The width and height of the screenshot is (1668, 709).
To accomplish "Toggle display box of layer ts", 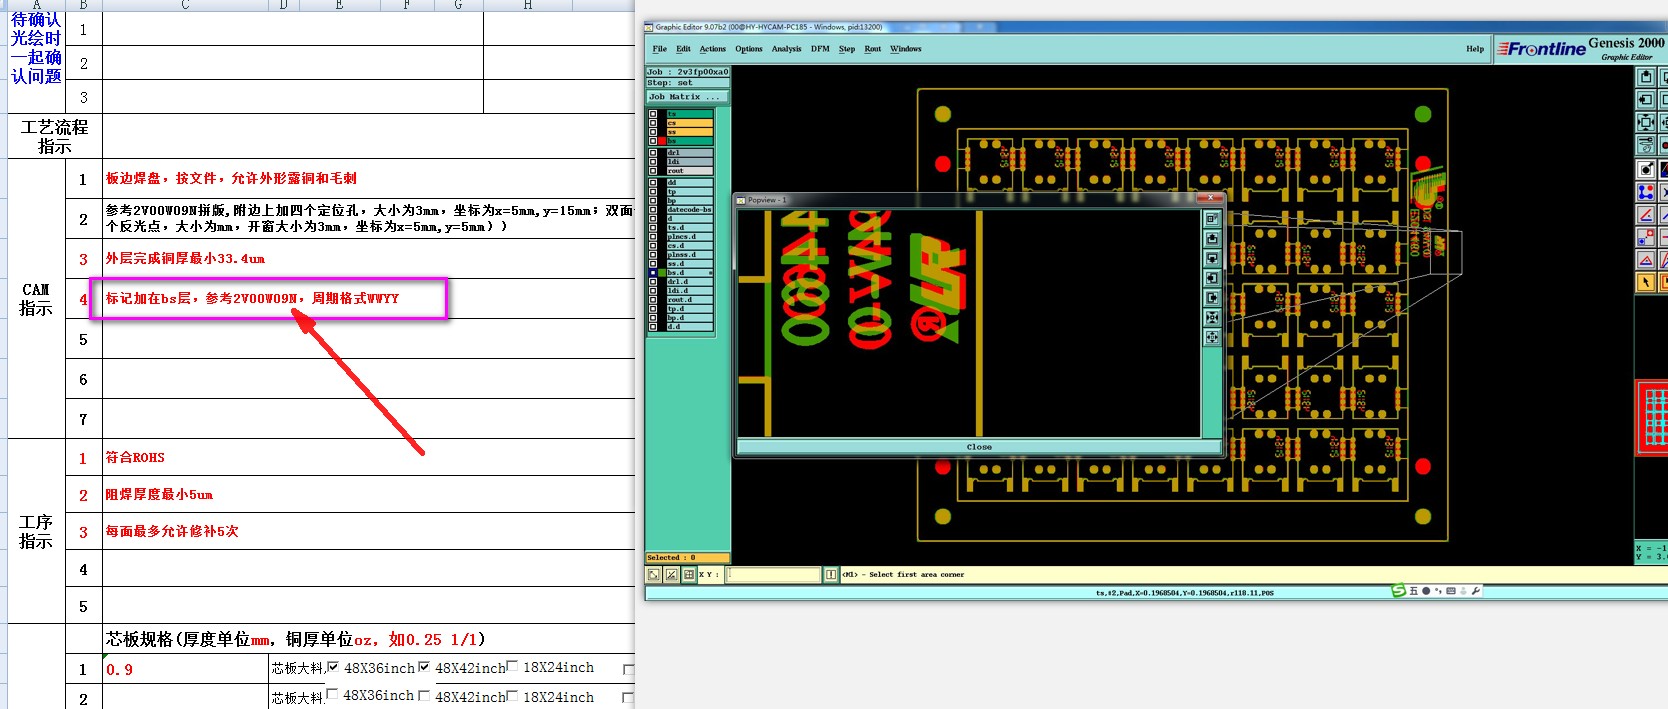I will [653, 114].
